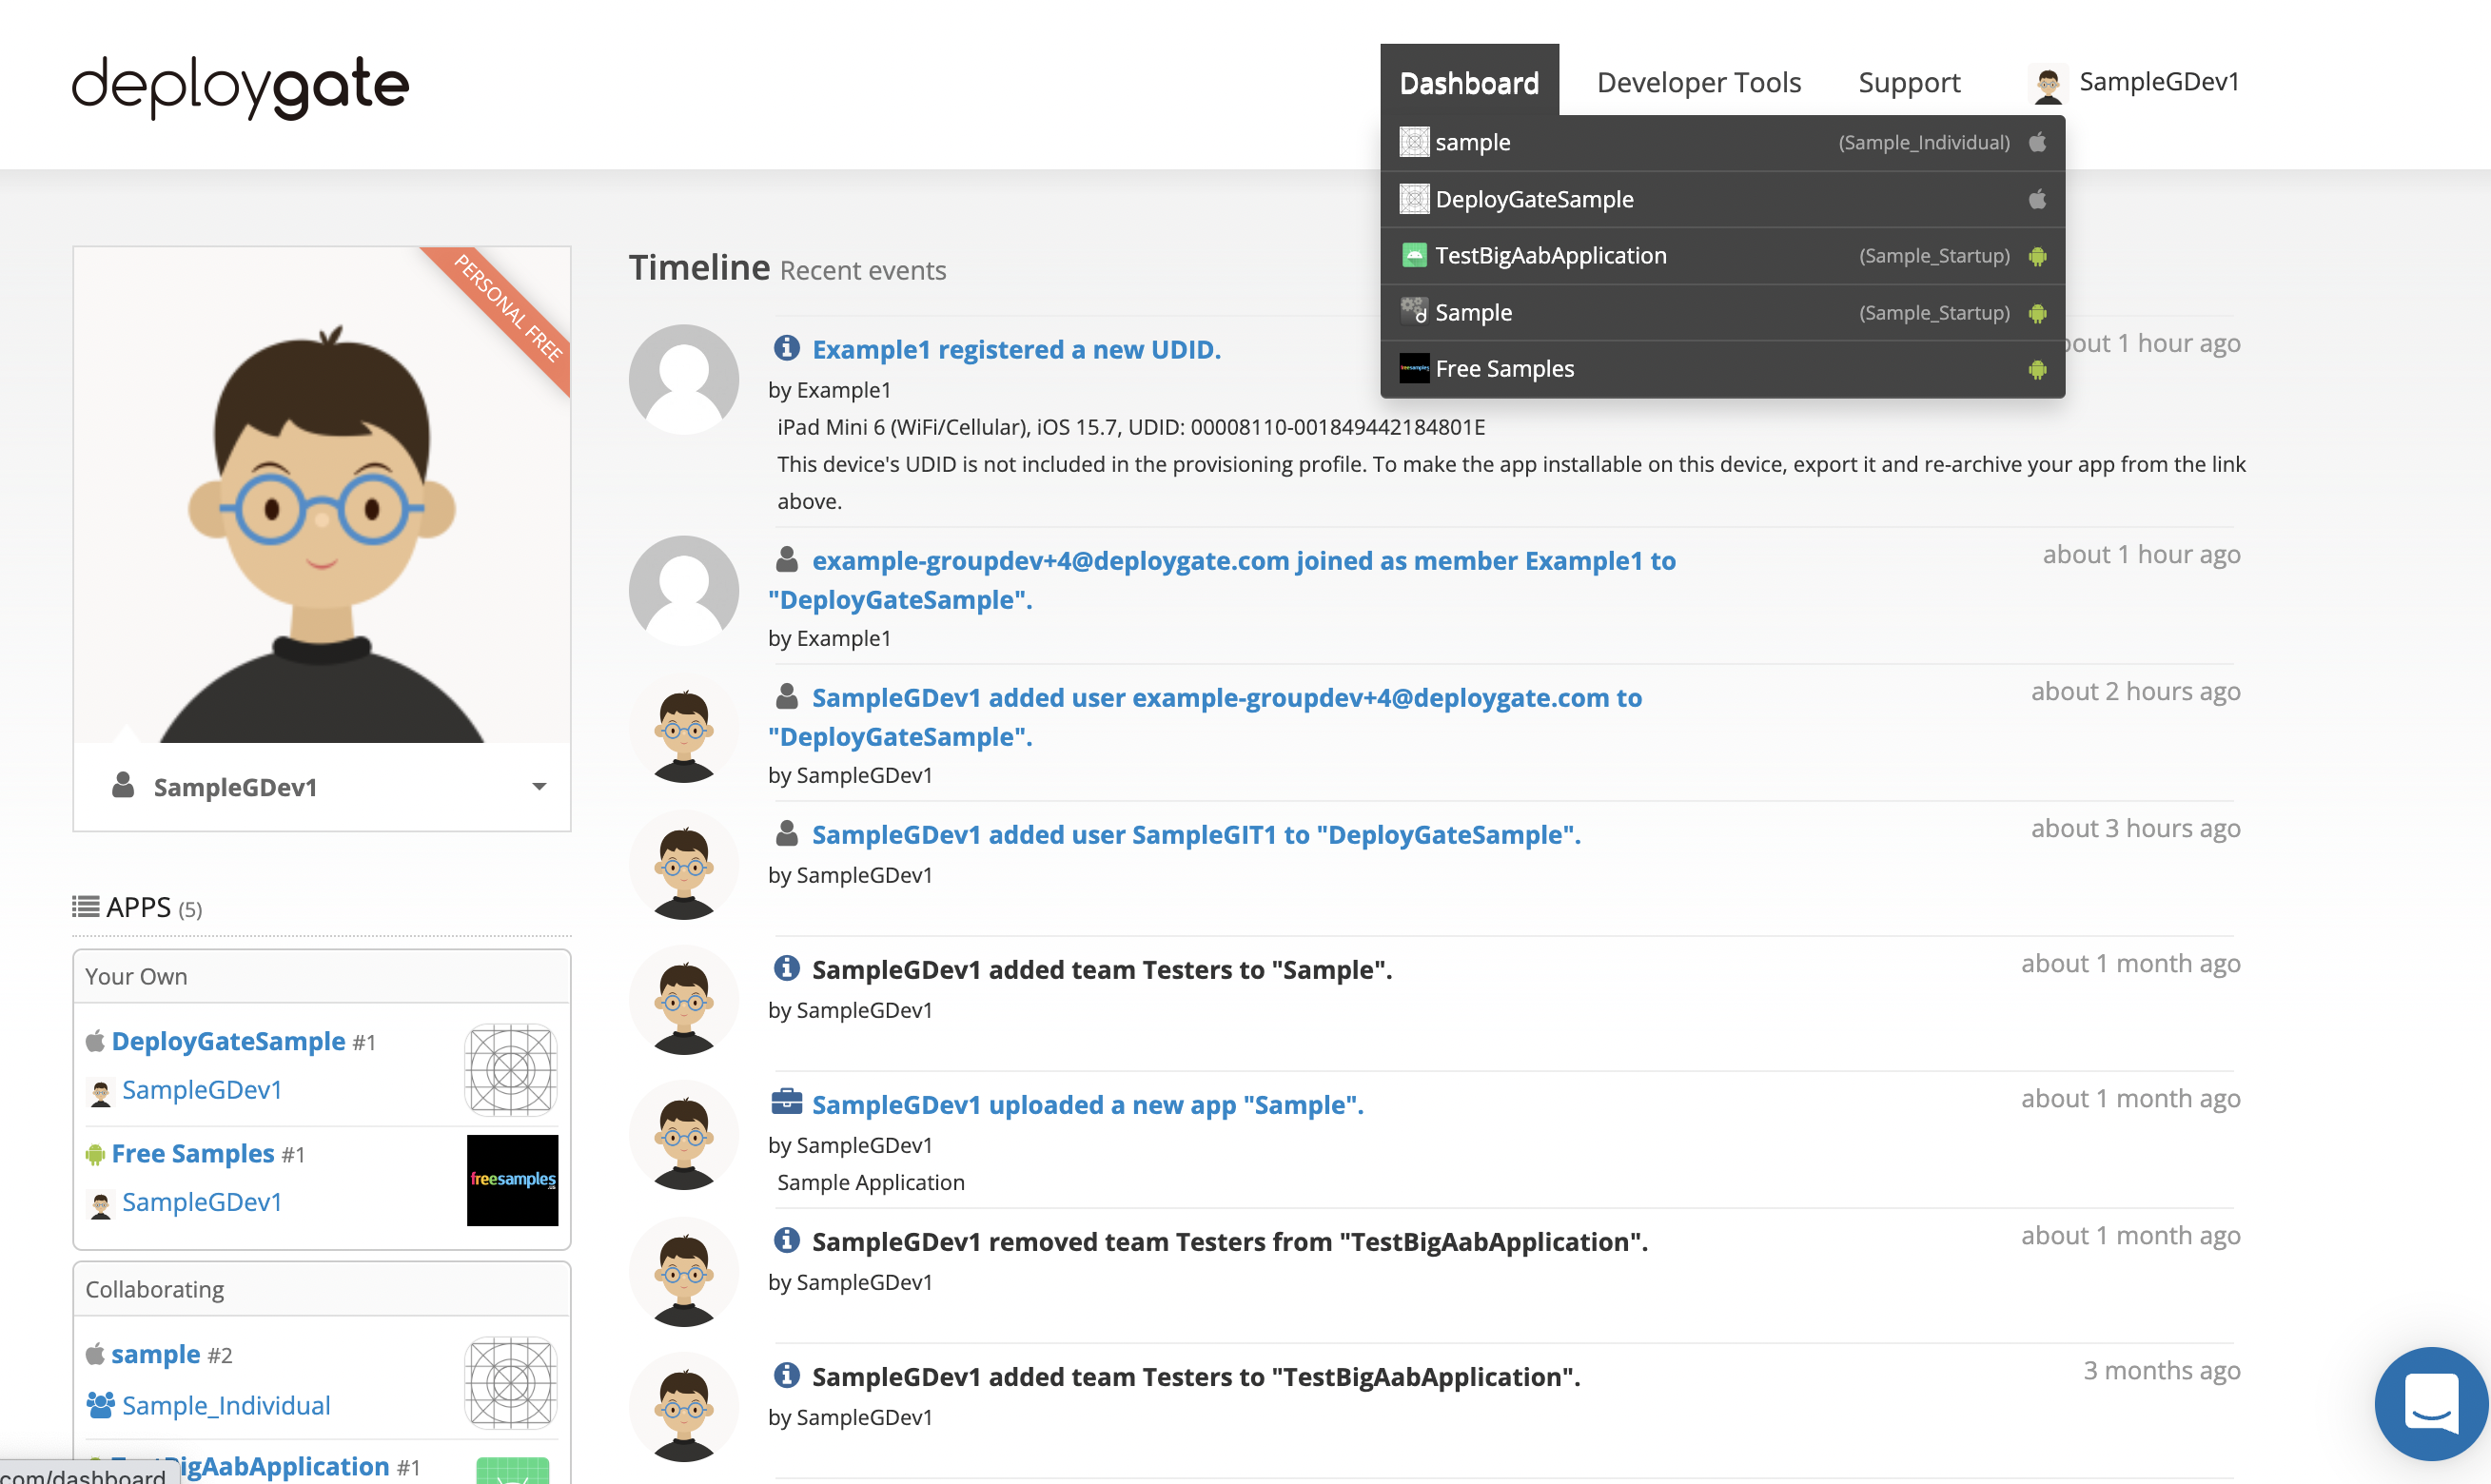Viewport: 2491px width, 1484px height.
Task: Click the deploygate logo
Action: [x=240, y=87]
